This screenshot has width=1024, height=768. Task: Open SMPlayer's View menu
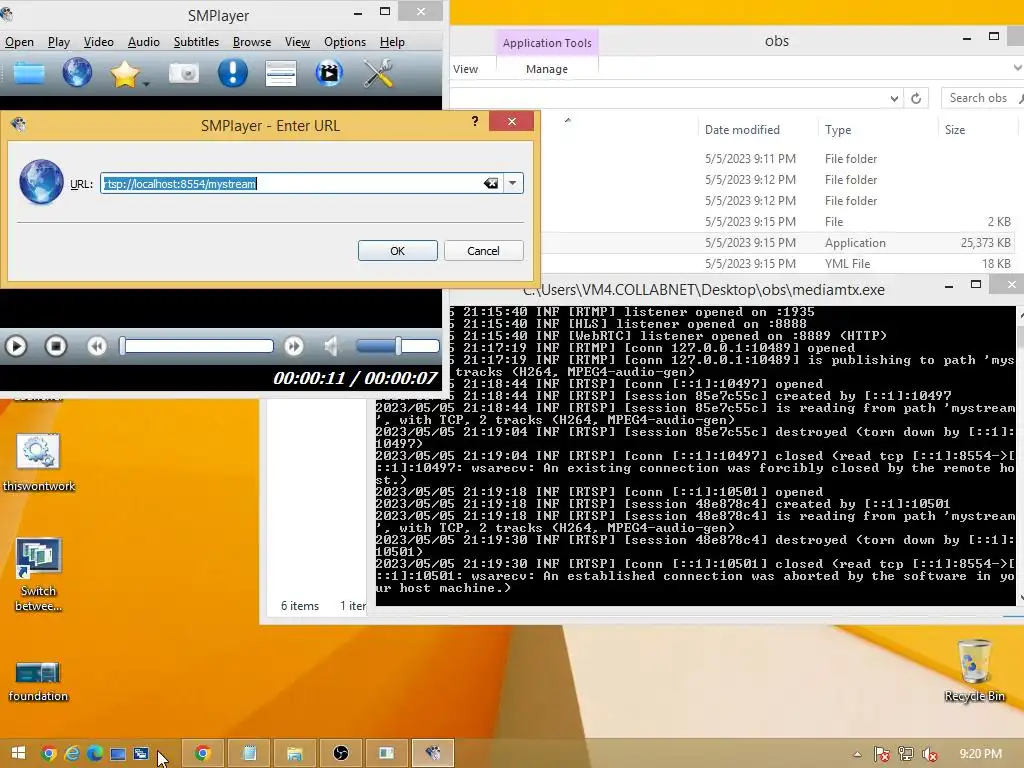click(x=297, y=42)
